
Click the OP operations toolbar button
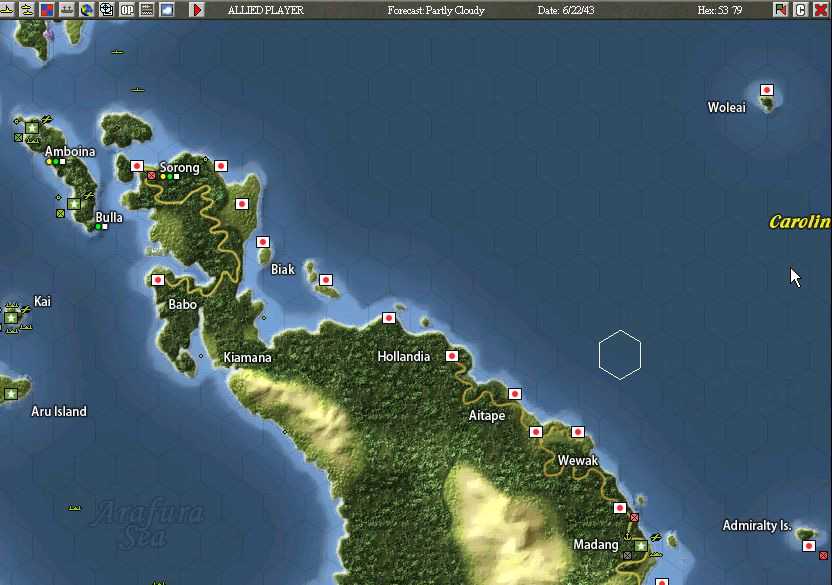click(x=127, y=10)
